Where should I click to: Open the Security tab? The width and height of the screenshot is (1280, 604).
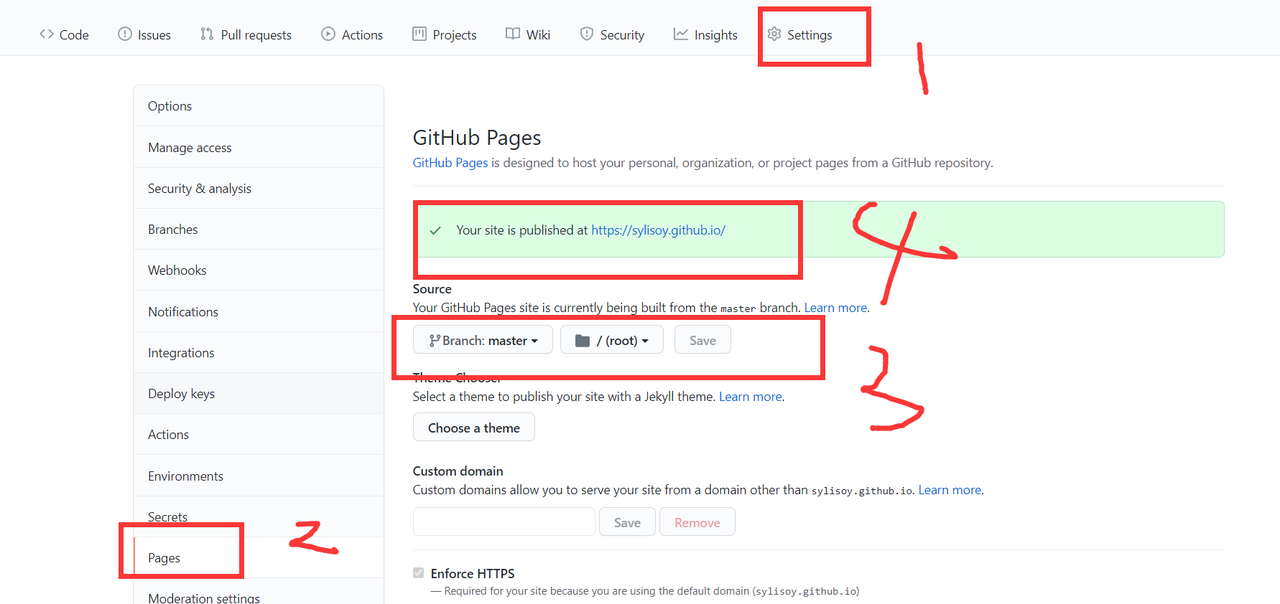612,34
